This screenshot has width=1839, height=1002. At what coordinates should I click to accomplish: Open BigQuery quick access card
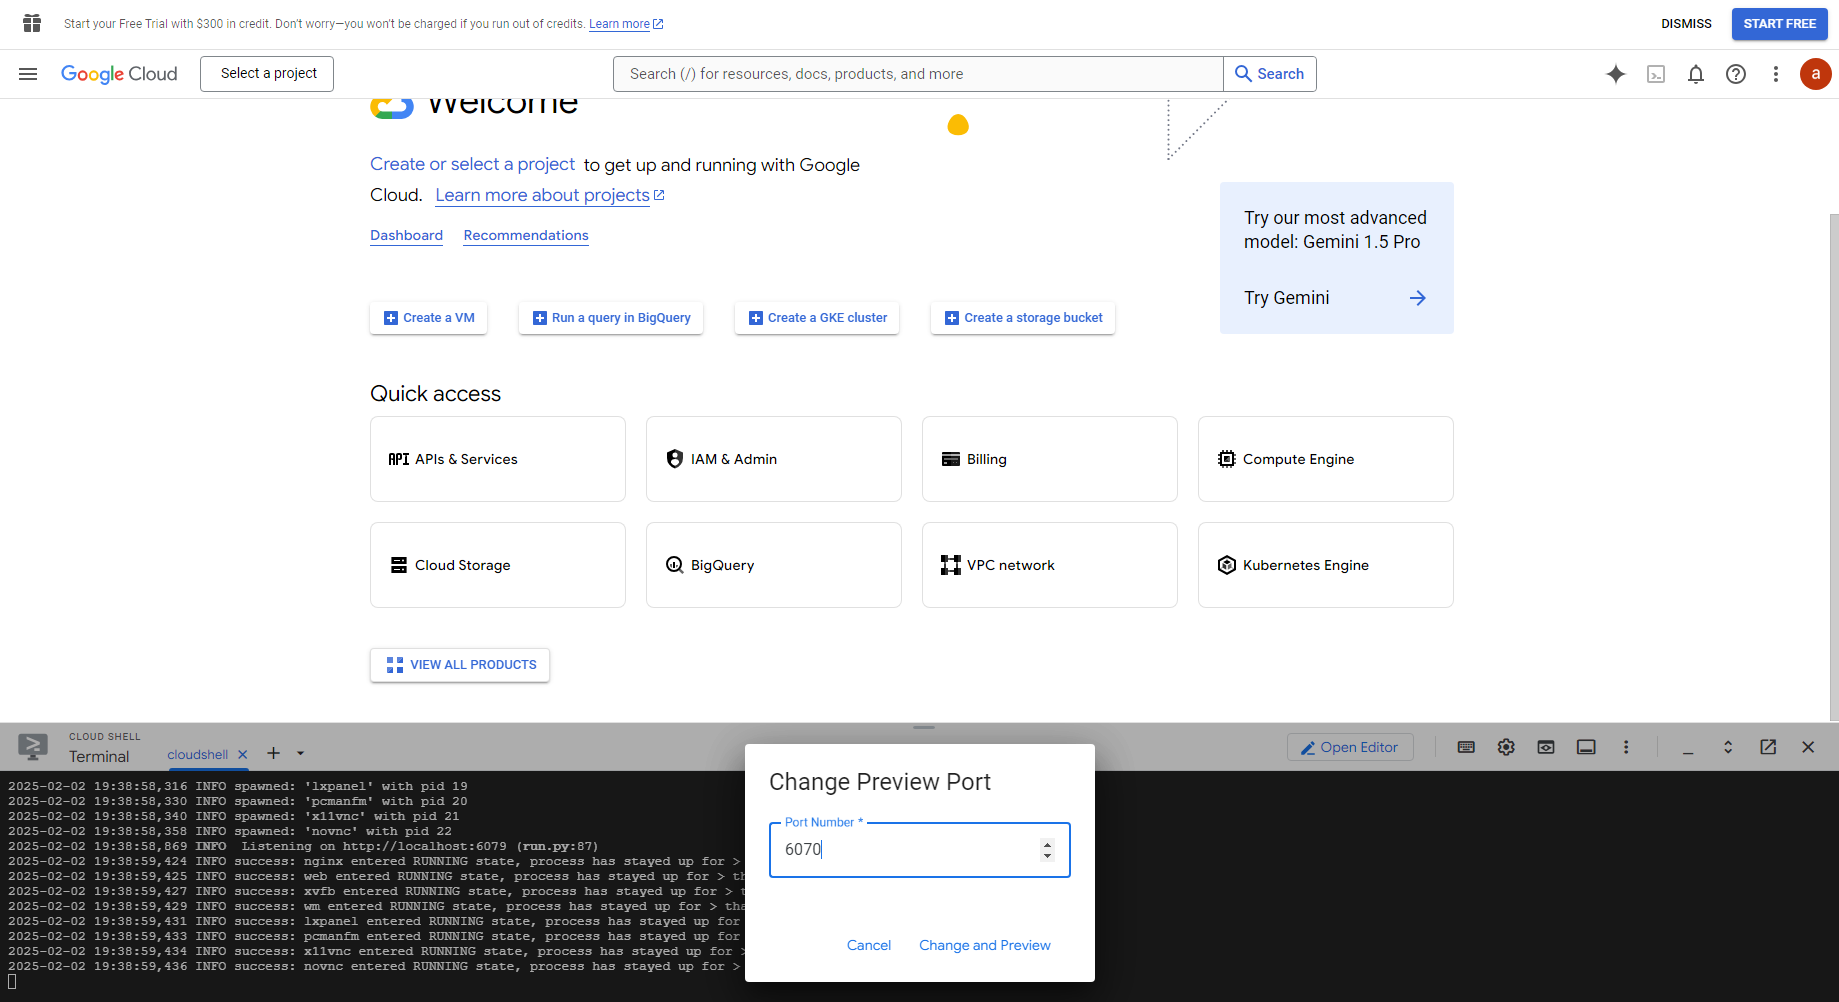pos(774,565)
